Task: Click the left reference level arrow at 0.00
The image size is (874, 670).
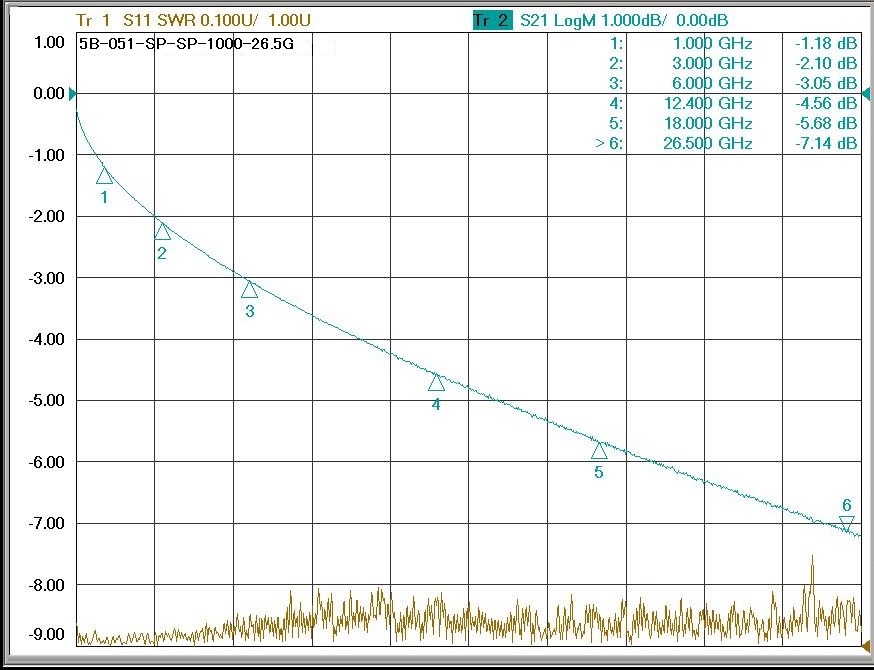Action: [x=72, y=94]
